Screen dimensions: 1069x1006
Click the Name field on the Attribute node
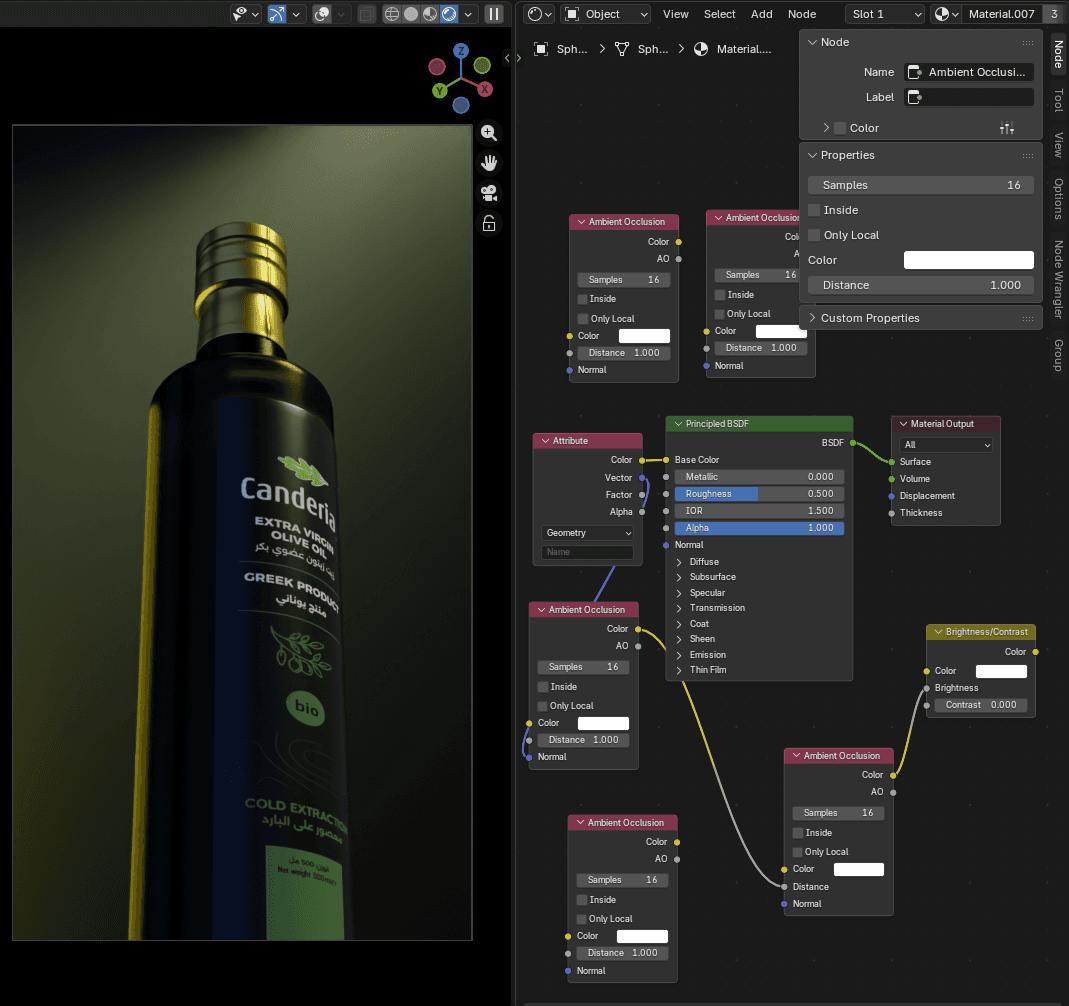tap(588, 552)
